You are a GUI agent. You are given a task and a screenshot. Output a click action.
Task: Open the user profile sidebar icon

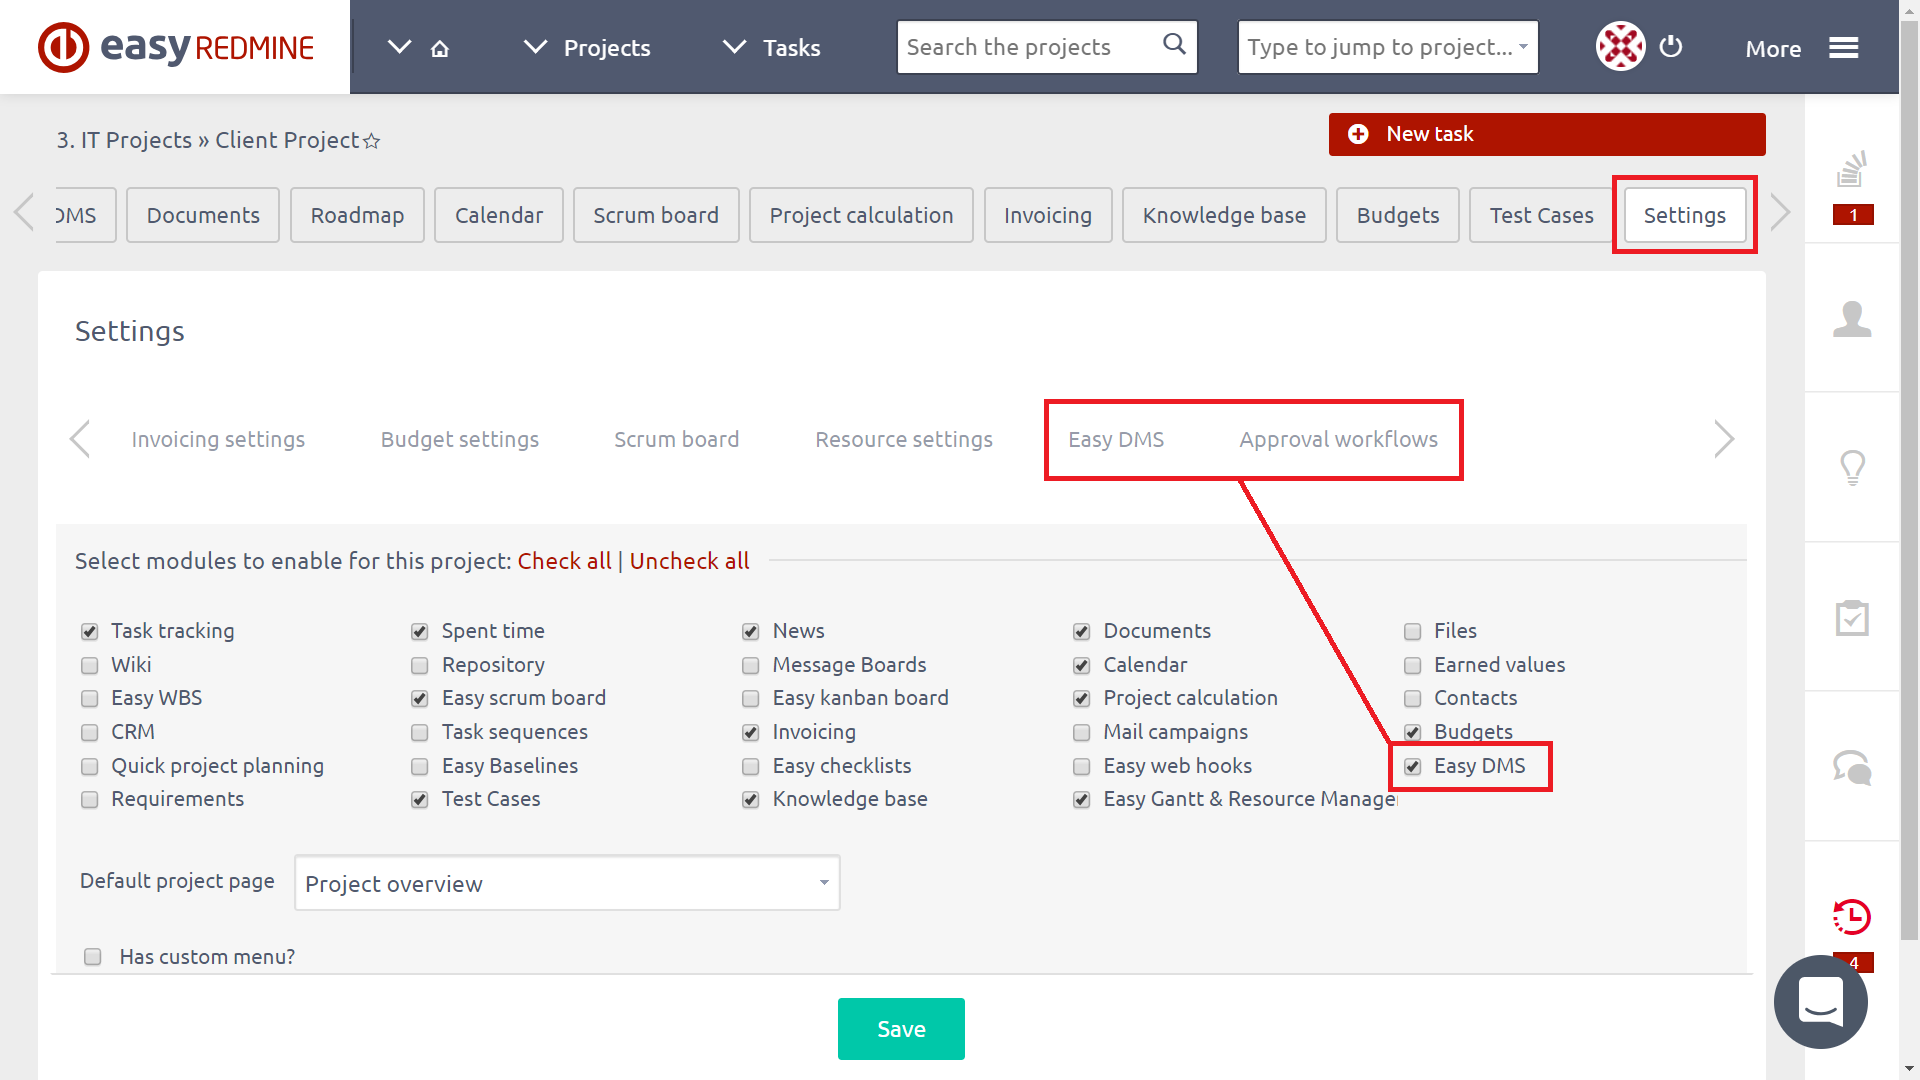click(x=1852, y=319)
